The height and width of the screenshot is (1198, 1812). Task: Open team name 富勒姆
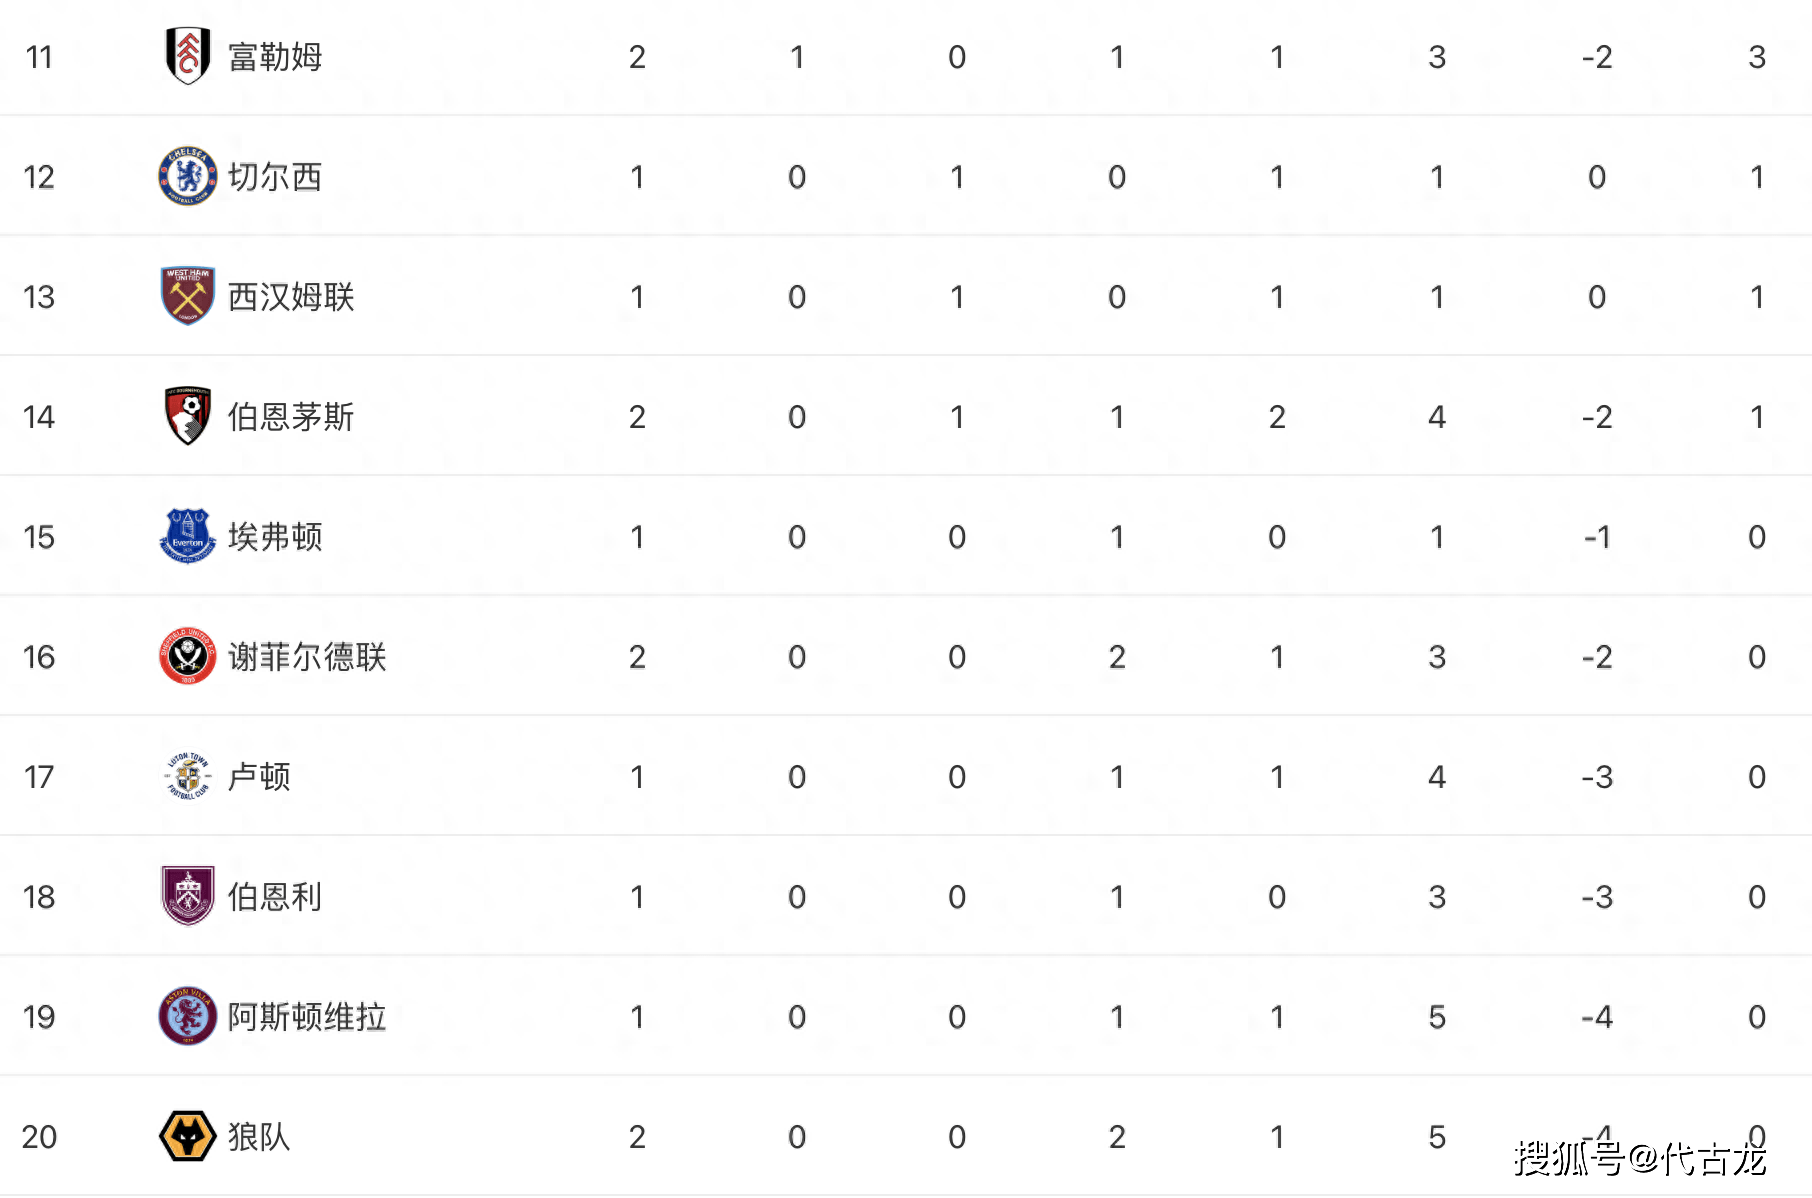click(x=275, y=57)
